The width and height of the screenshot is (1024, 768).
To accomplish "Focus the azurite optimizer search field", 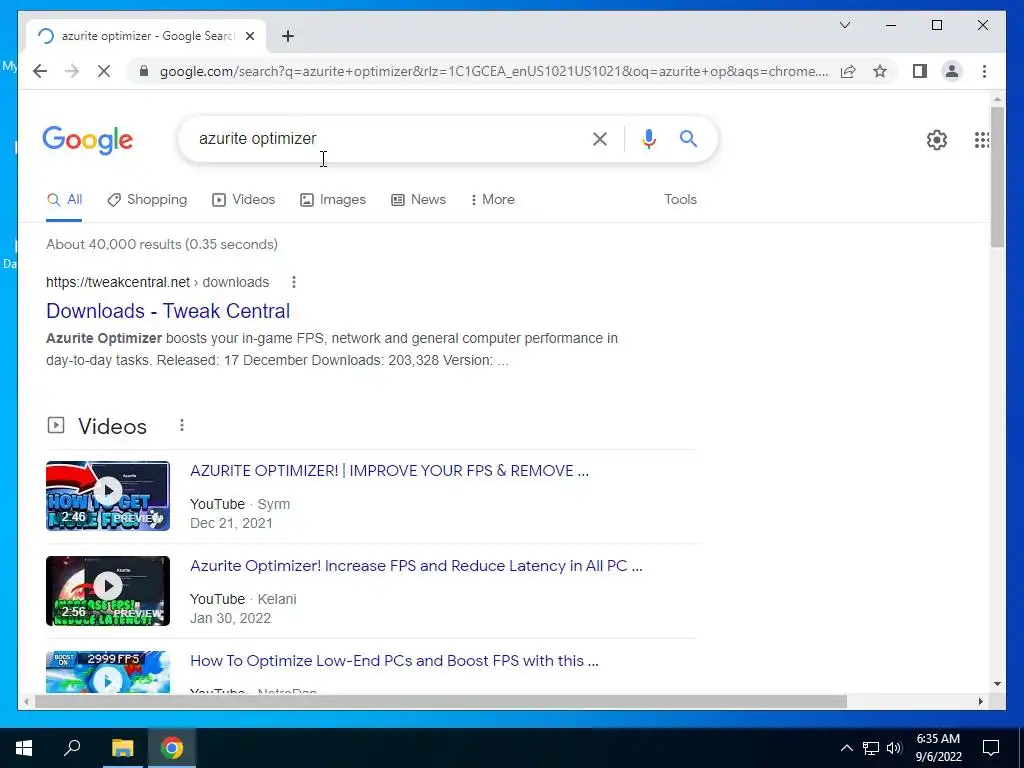I will 389,138.
